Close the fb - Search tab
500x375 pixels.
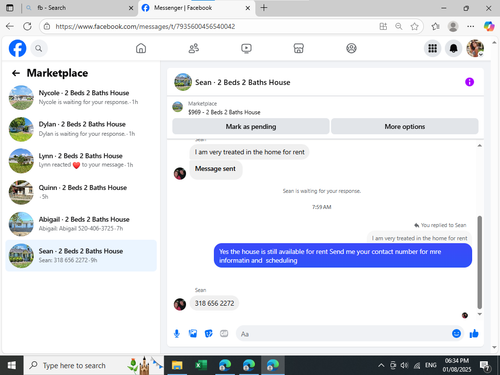[131, 8]
